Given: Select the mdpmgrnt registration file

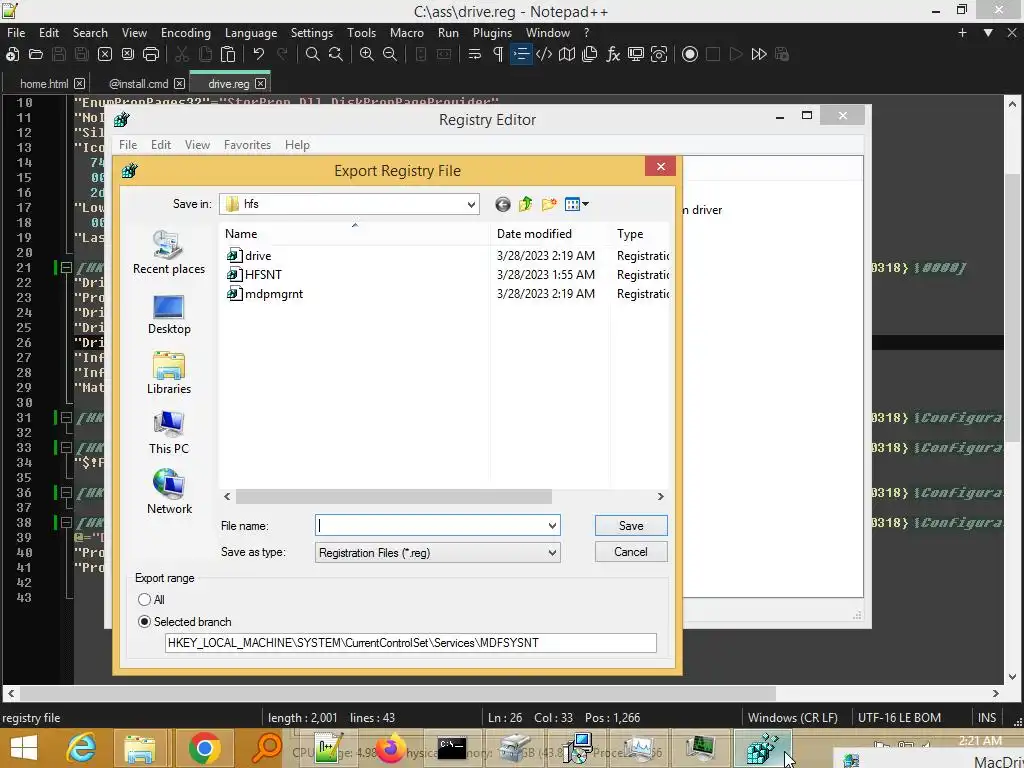Looking at the screenshot, I should coord(265,294).
